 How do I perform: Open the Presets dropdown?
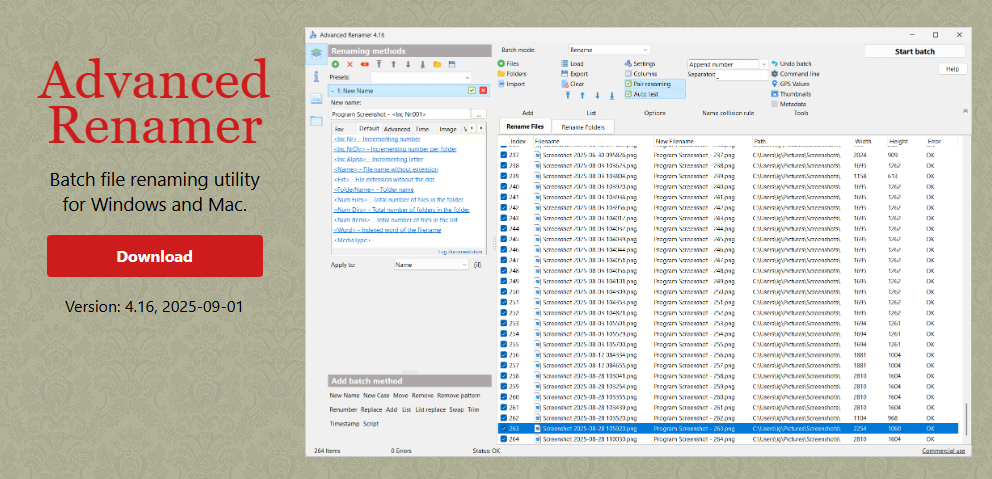coord(421,77)
